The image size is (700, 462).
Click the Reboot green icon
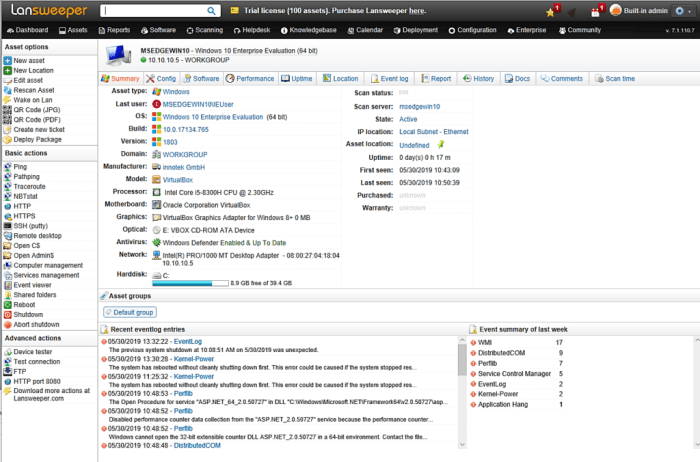point(8,305)
